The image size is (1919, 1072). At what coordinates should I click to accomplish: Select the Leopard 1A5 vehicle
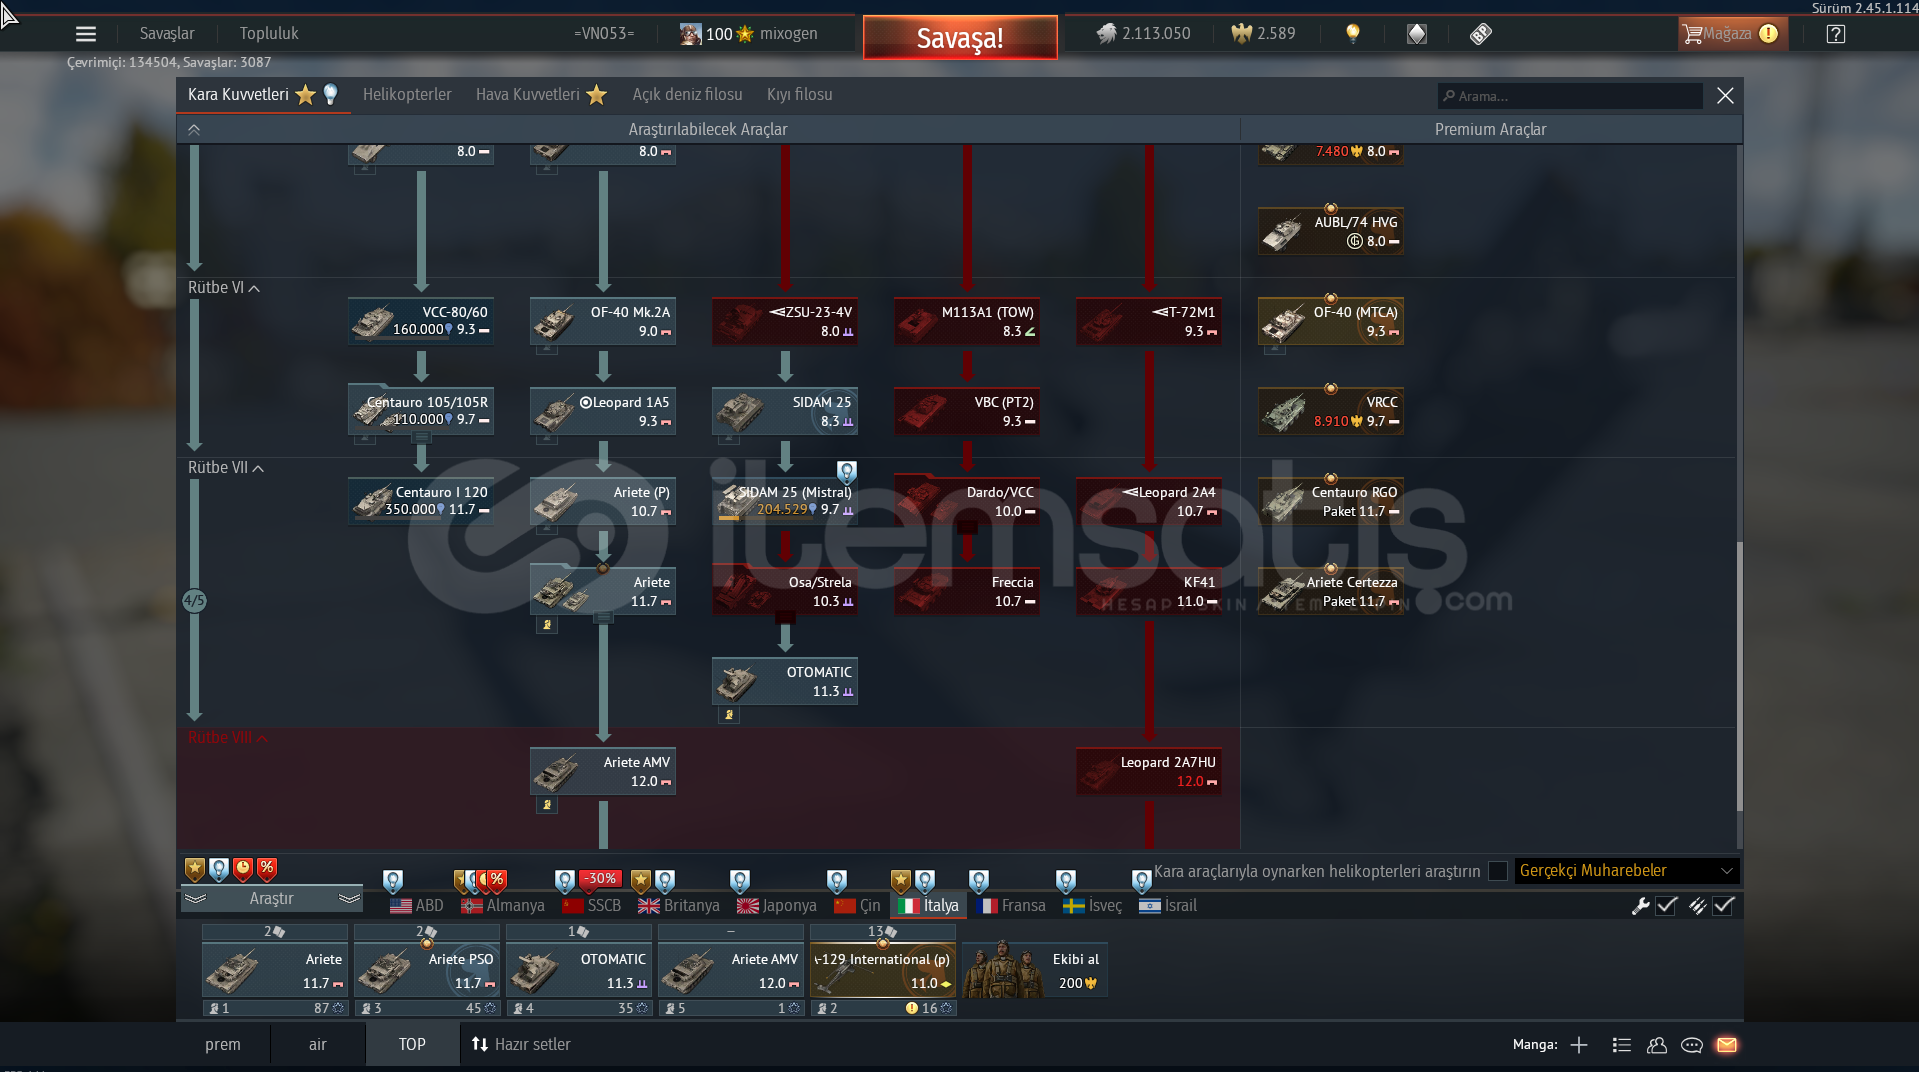coord(603,411)
